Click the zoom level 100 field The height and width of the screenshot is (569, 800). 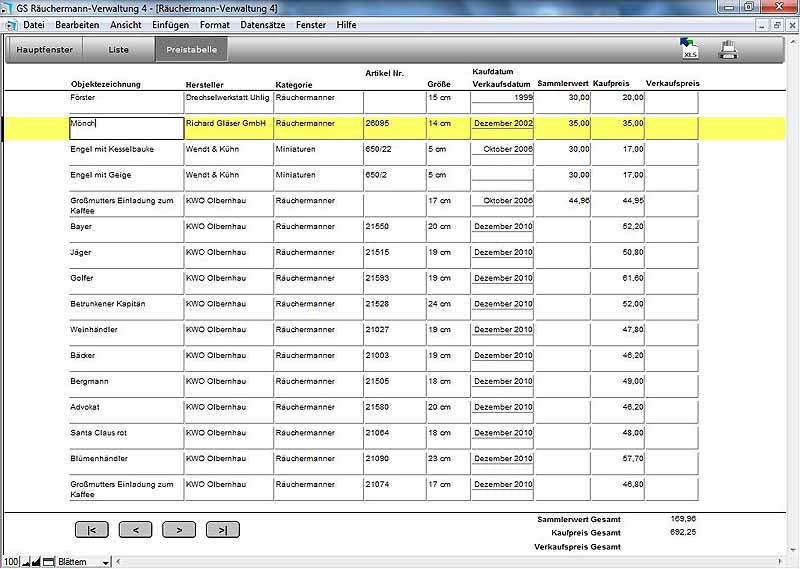point(10,562)
